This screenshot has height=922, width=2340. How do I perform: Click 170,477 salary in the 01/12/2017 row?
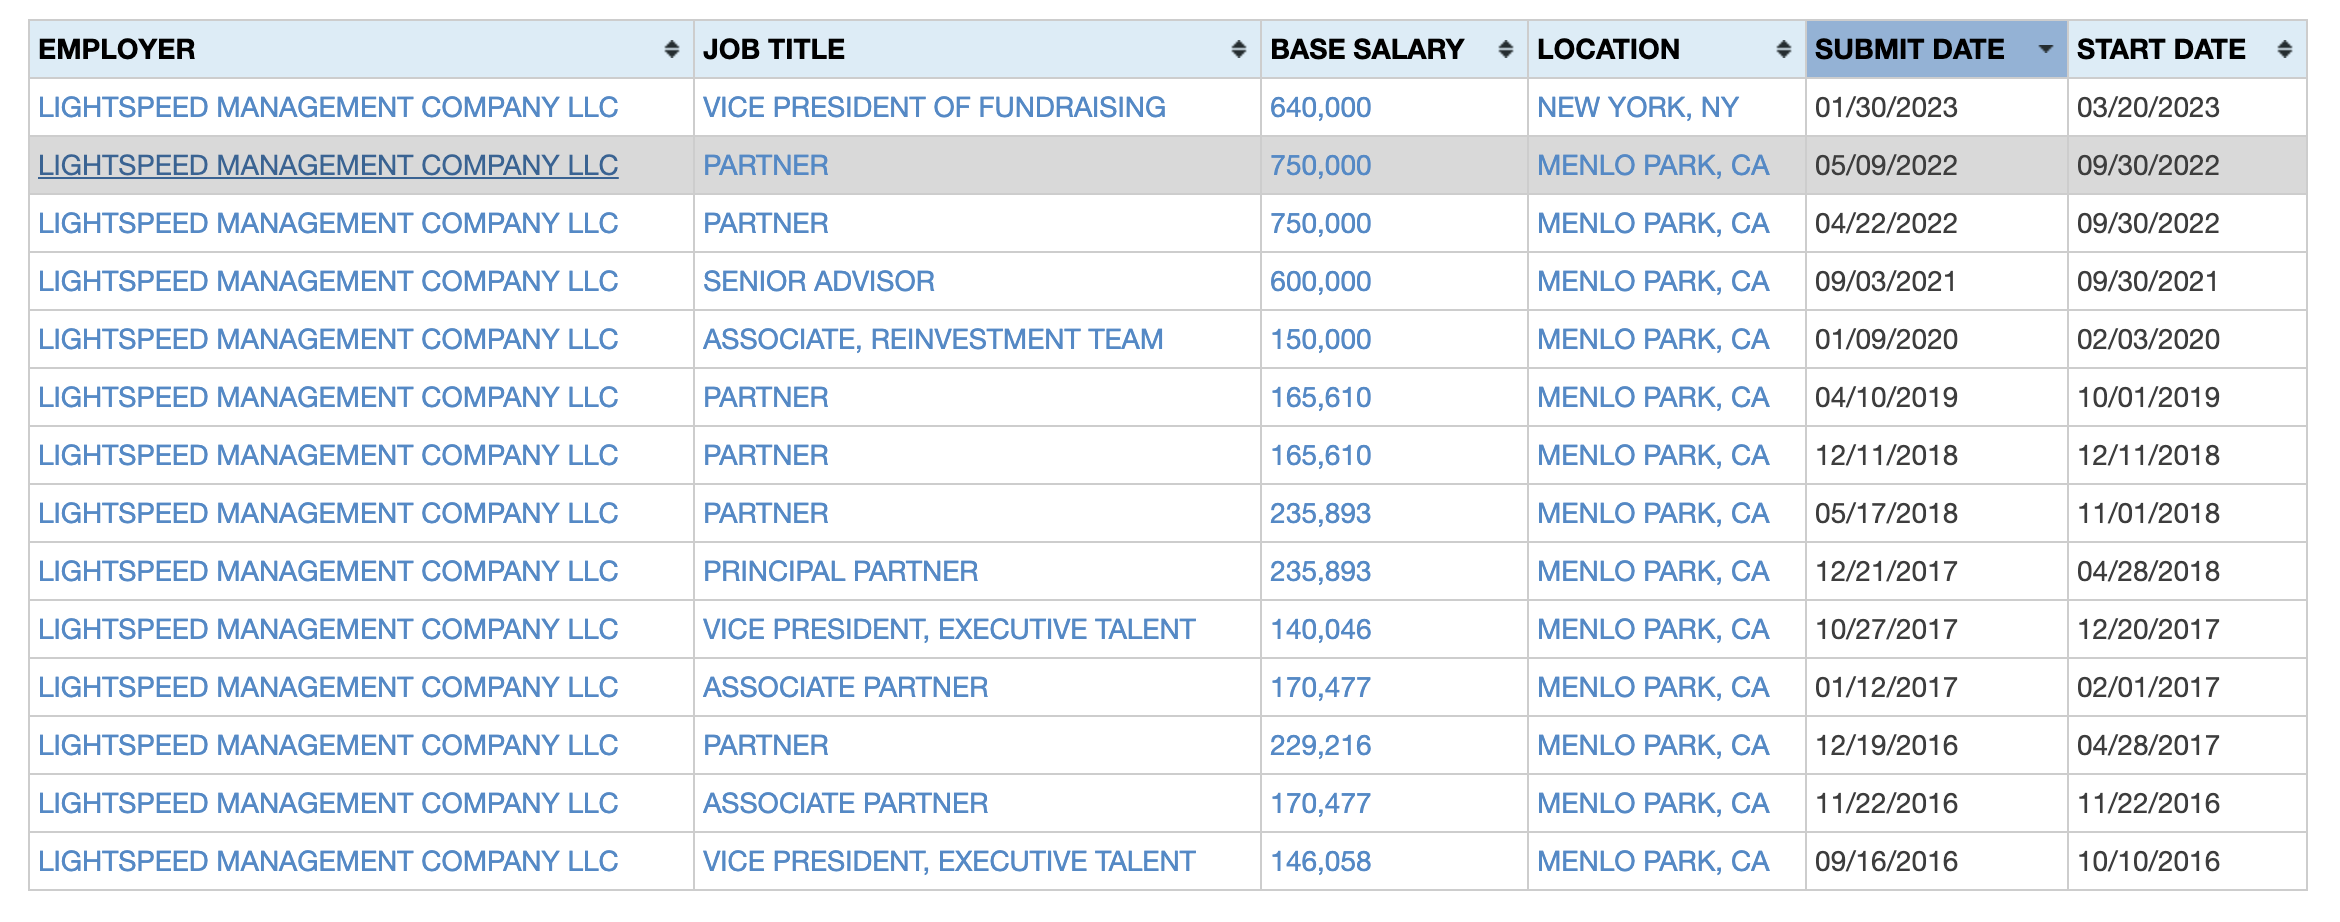click(x=1320, y=687)
